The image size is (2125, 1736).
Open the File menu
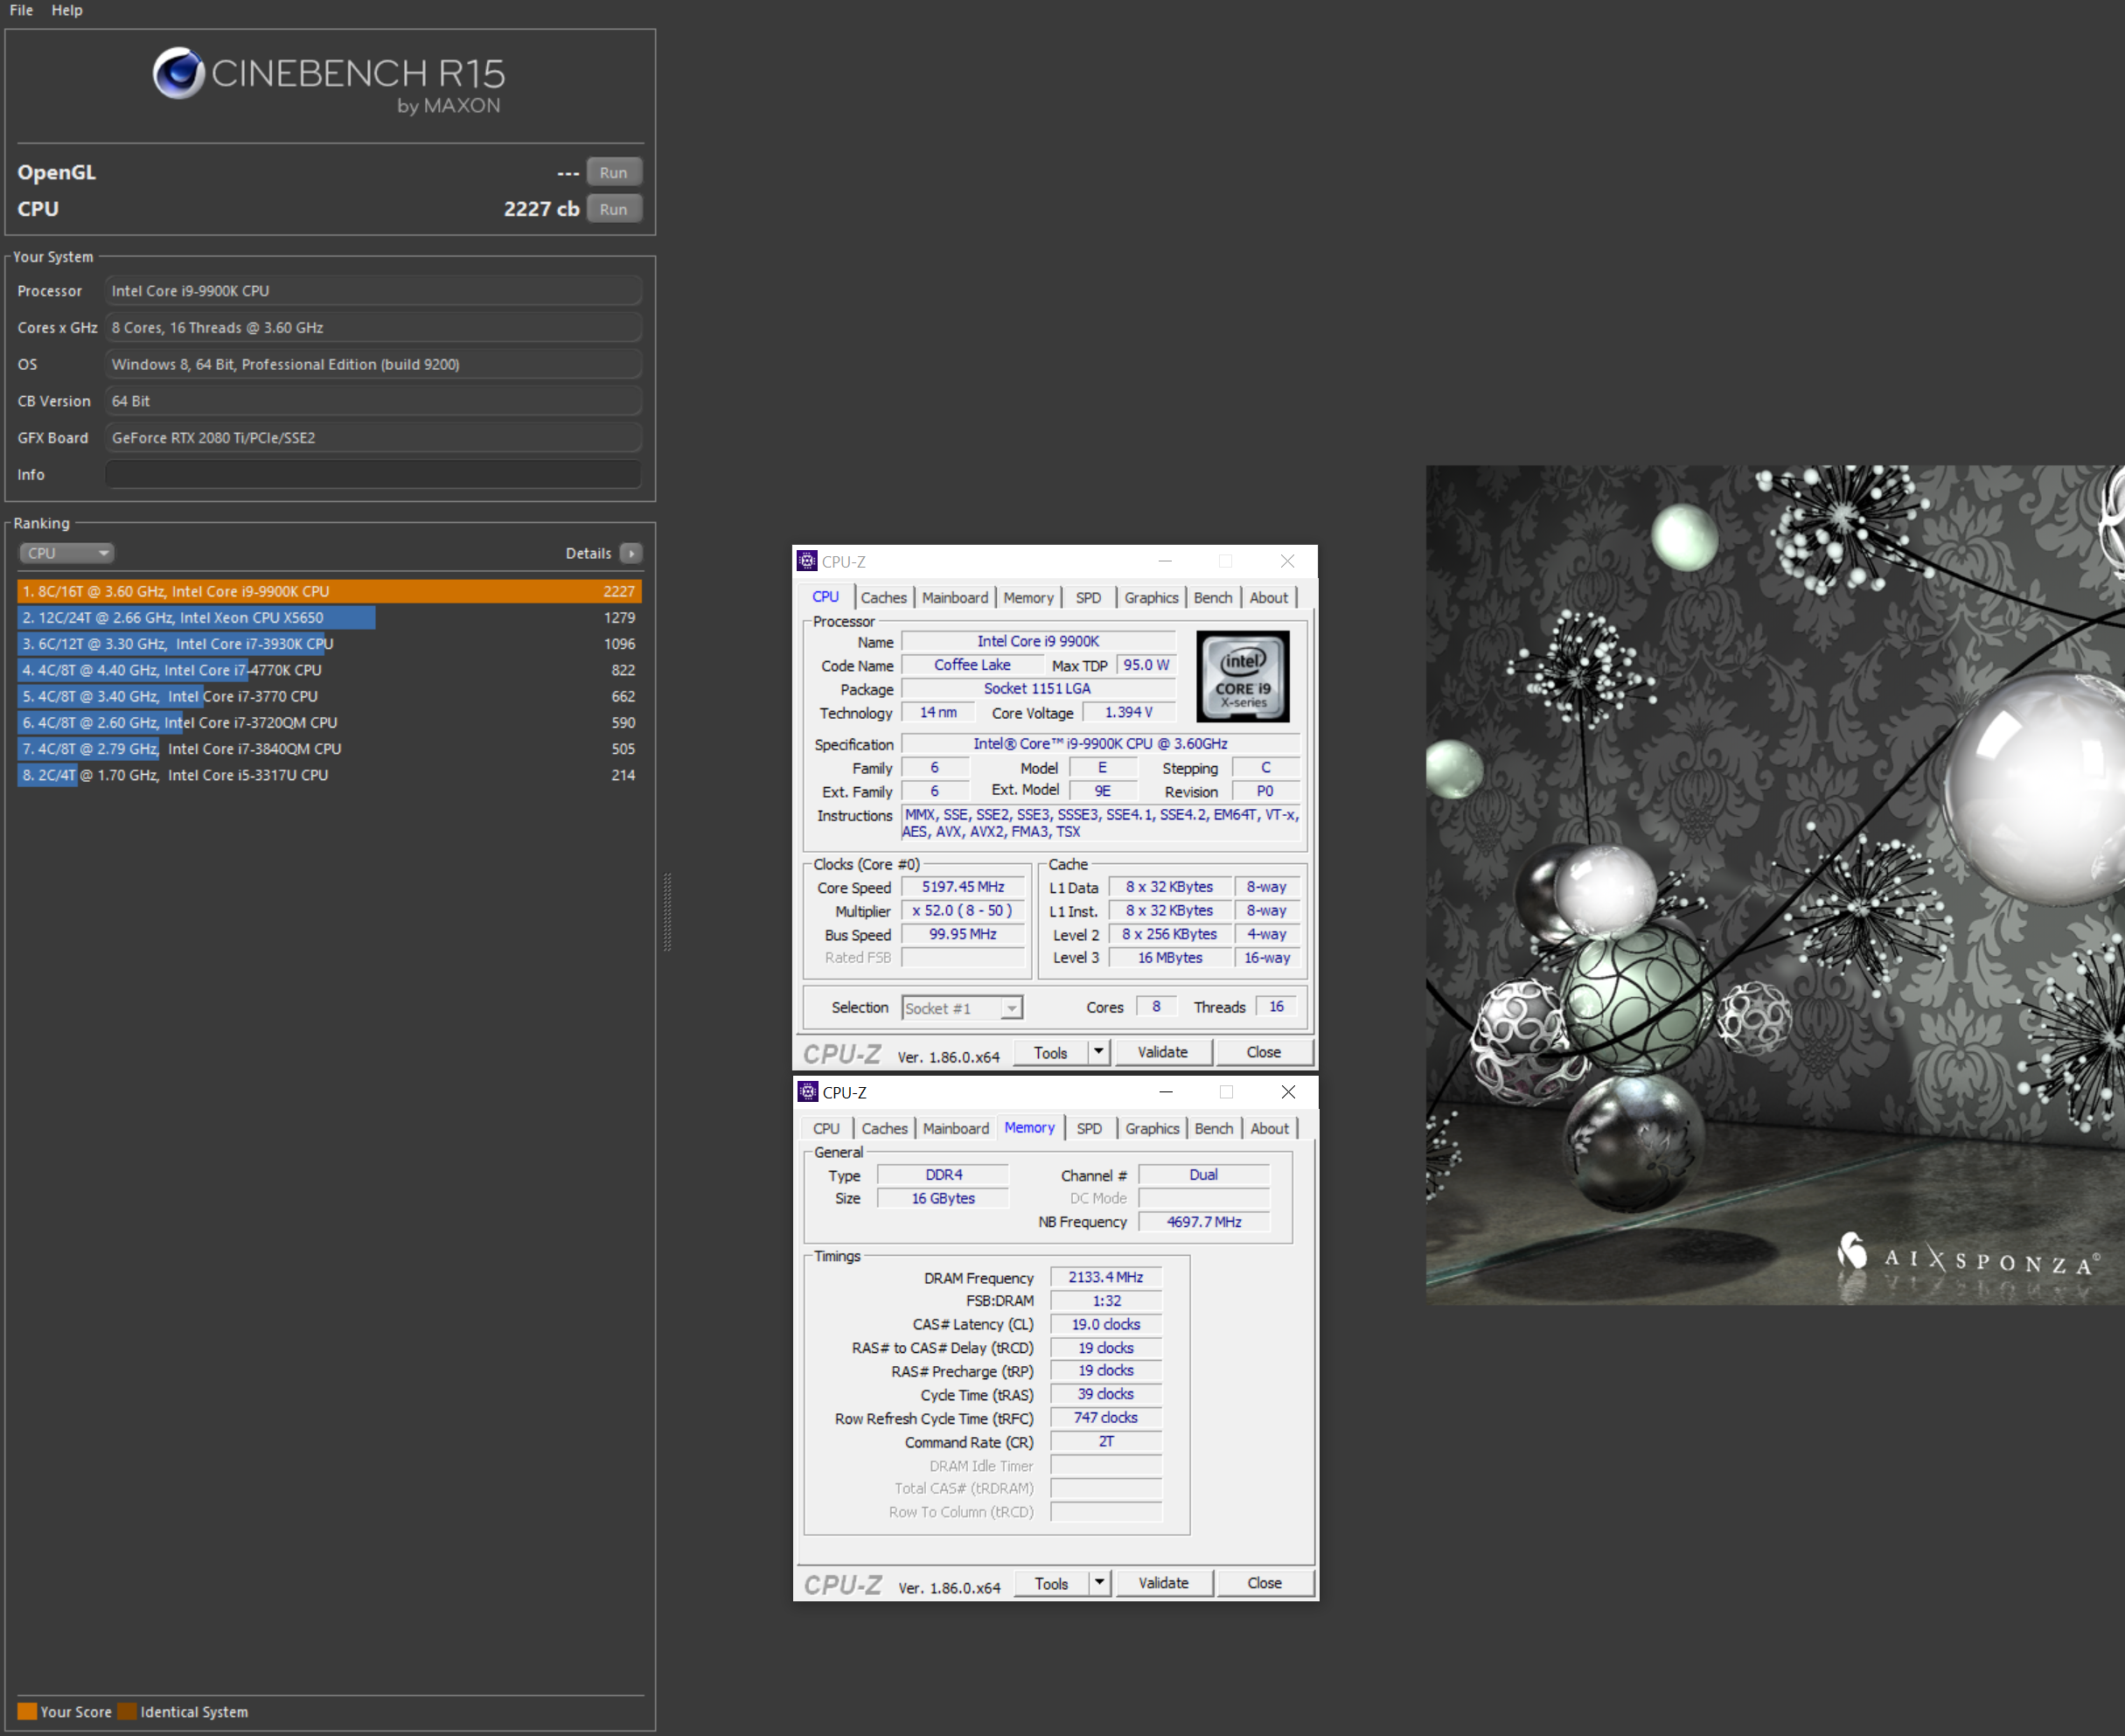click(x=21, y=10)
